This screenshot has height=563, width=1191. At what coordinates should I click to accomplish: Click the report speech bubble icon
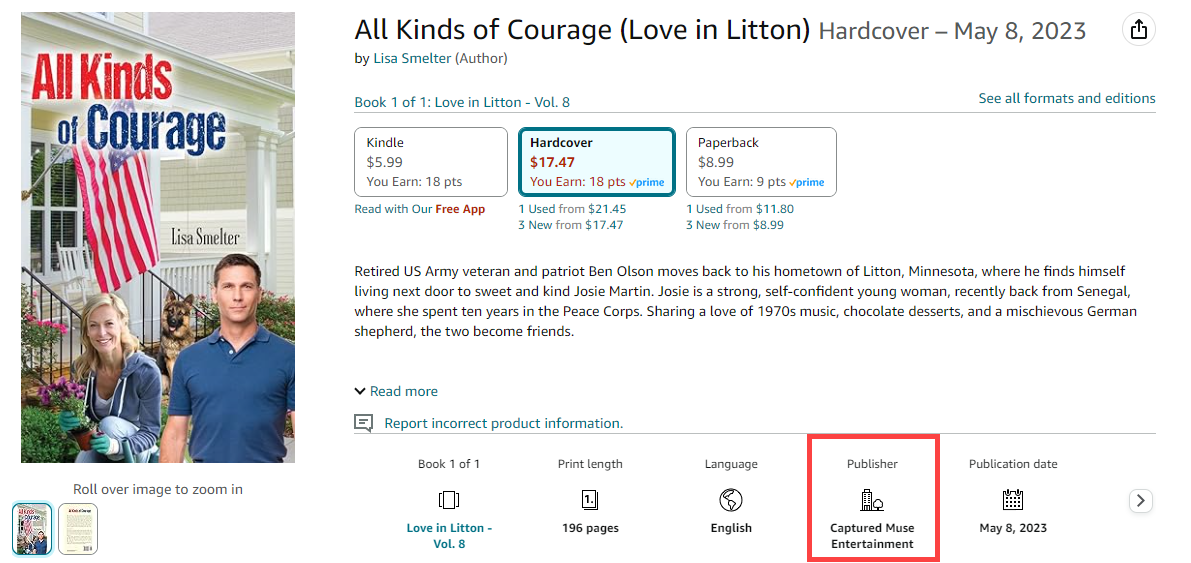point(364,423)
